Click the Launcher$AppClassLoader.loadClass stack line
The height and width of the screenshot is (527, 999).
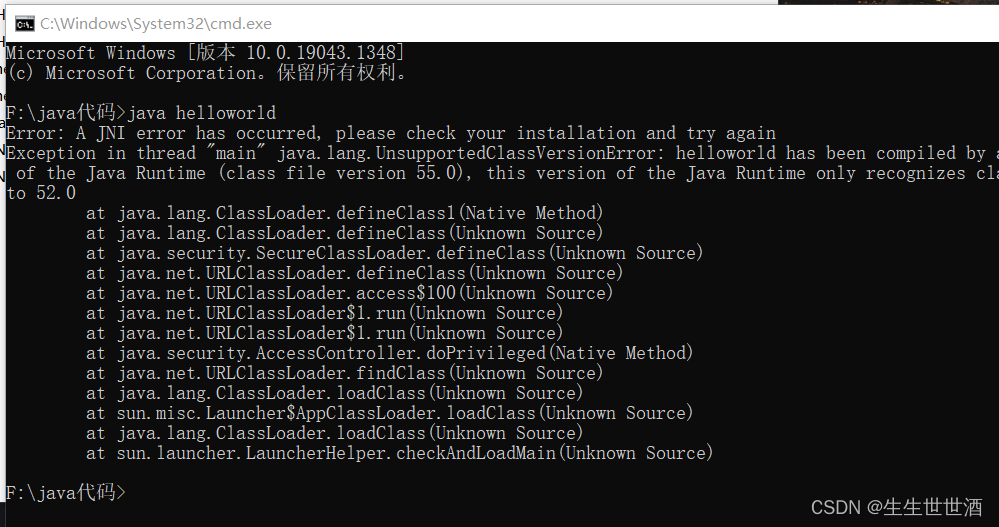(389, 413)
